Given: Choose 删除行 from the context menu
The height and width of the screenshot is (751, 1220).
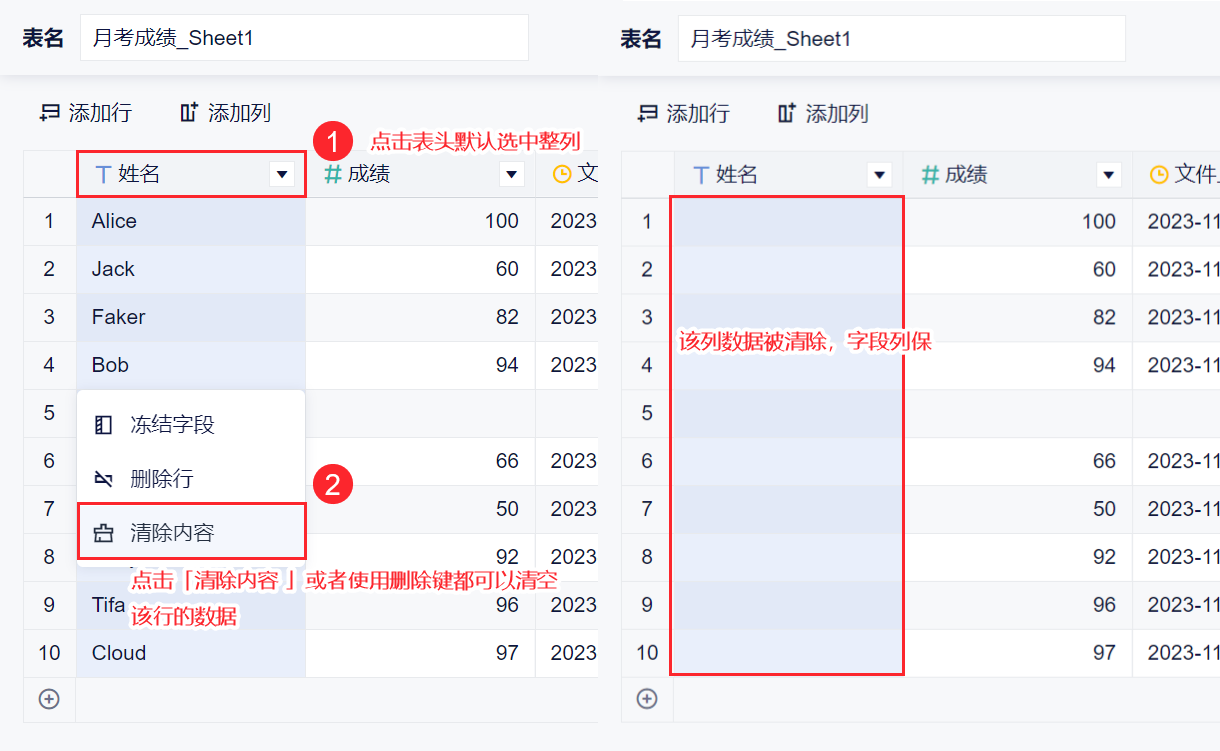Looking at the screenshot, I should coord(161,479).
